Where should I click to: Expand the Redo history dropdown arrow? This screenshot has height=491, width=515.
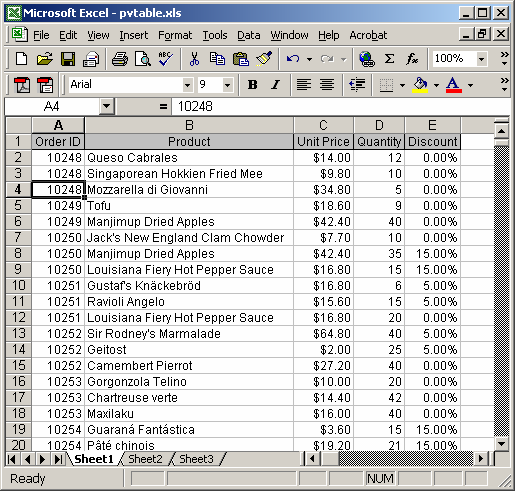click(x=343, y=60)
